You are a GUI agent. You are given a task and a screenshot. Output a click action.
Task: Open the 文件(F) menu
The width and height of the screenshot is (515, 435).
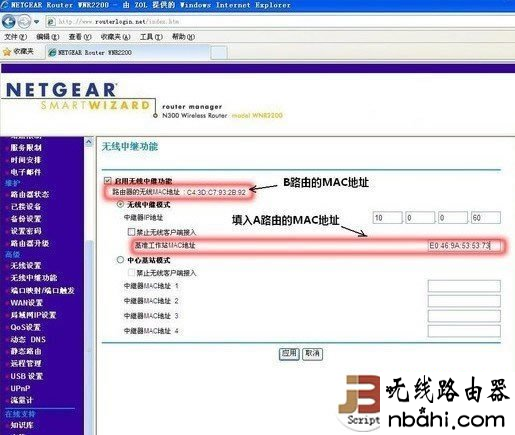15,37
